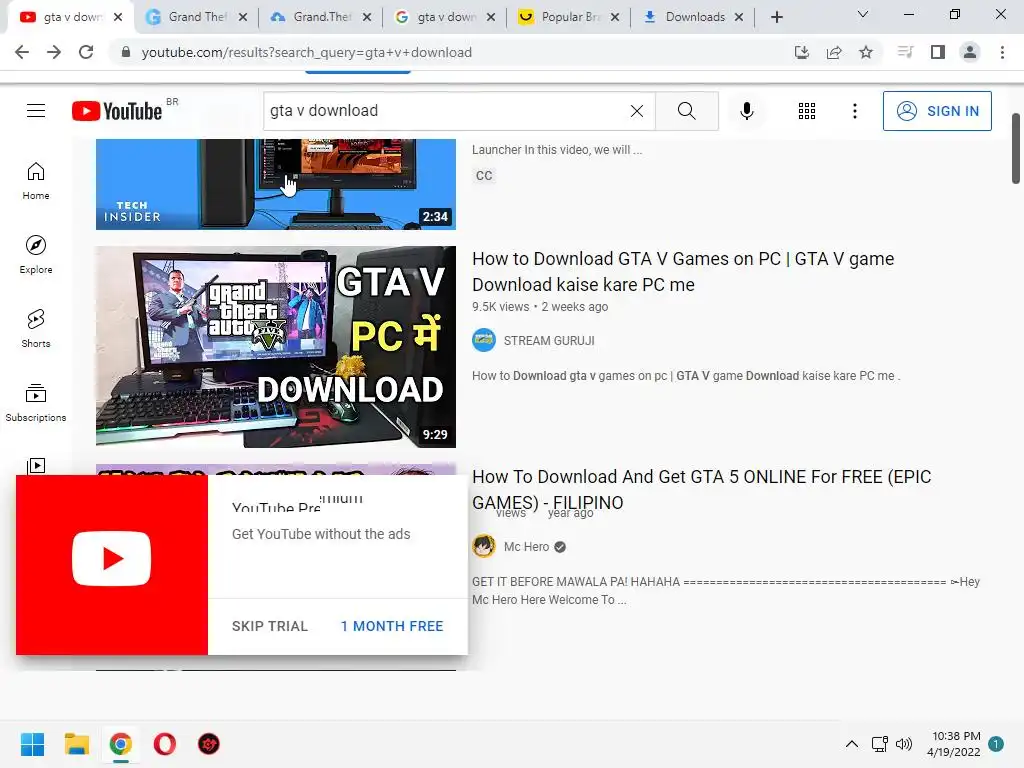Open the YouTube hamburger guide menu

pyautogui.click(x=36, y=111)
